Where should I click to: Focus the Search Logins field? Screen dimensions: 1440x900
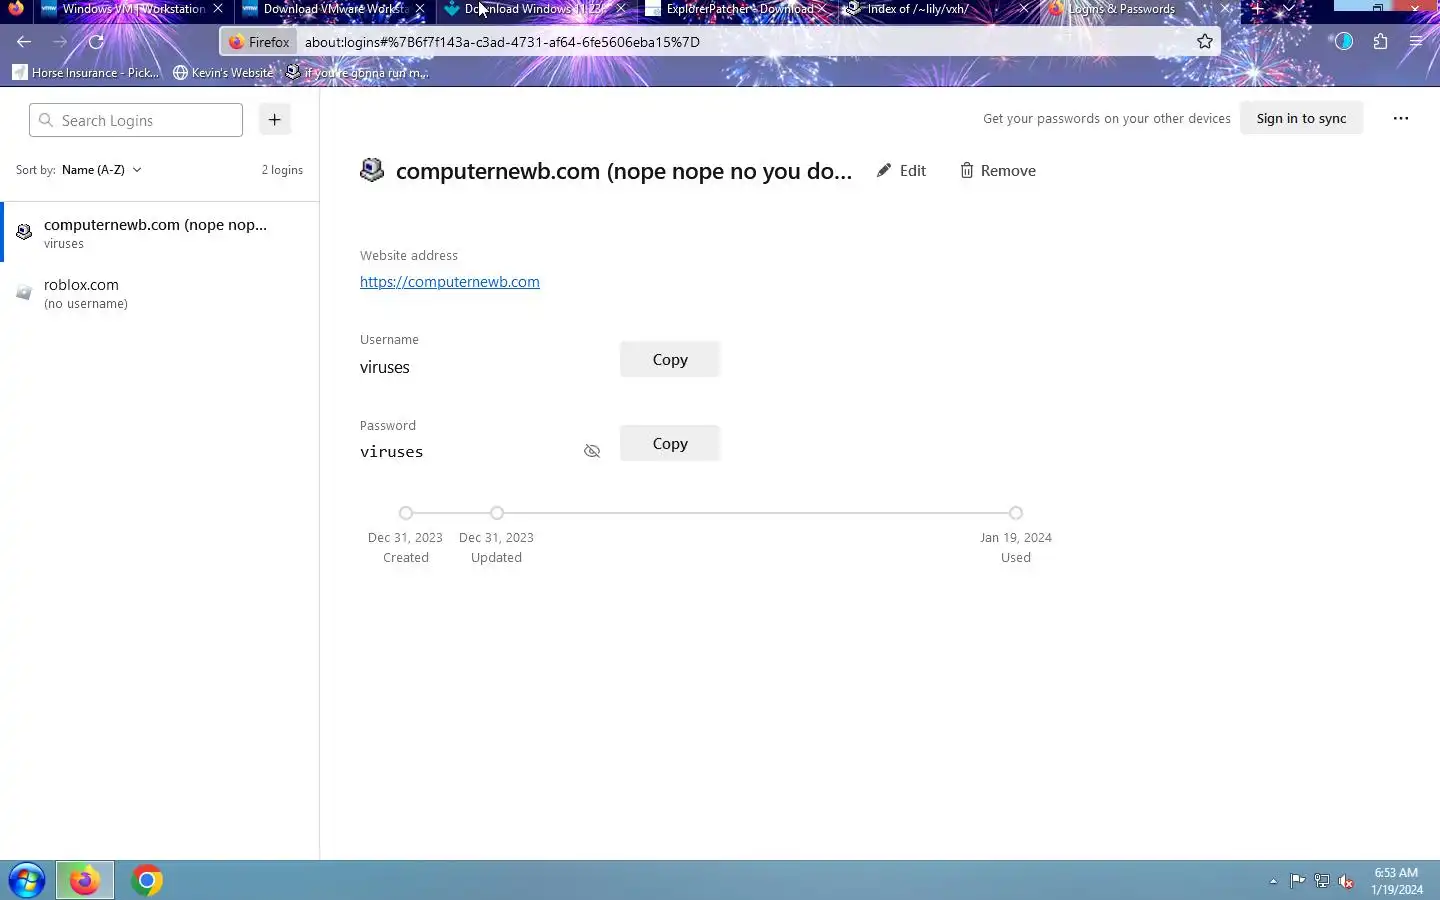(136, 120)
